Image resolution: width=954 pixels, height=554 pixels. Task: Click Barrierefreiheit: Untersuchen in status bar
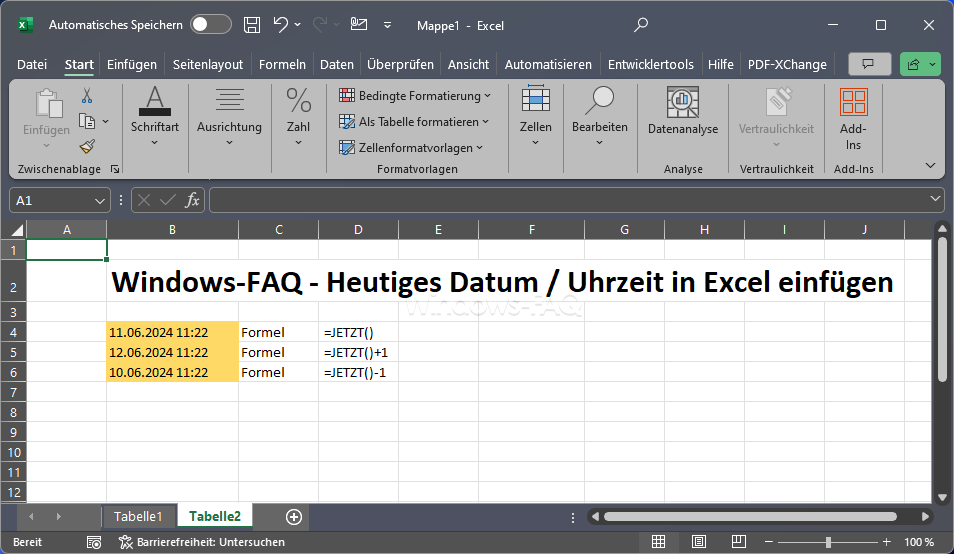pyautogui.click(x=202, y=542)
